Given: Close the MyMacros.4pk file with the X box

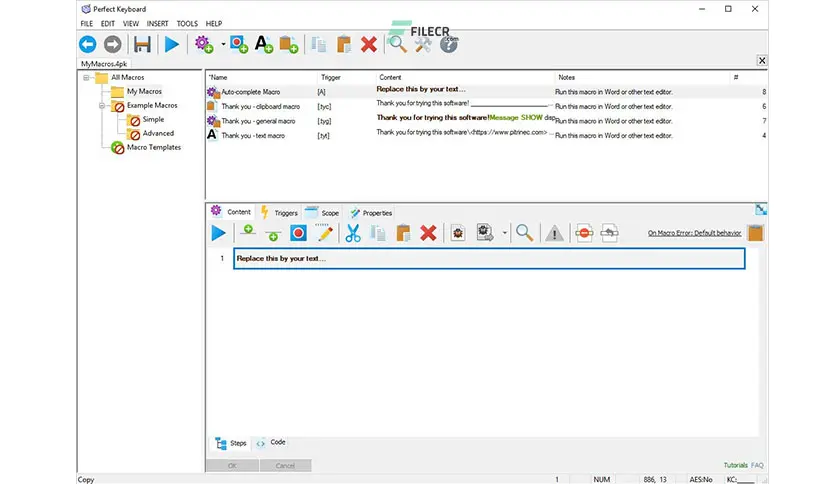Looking at the screenshot, I should click(762, 60).
